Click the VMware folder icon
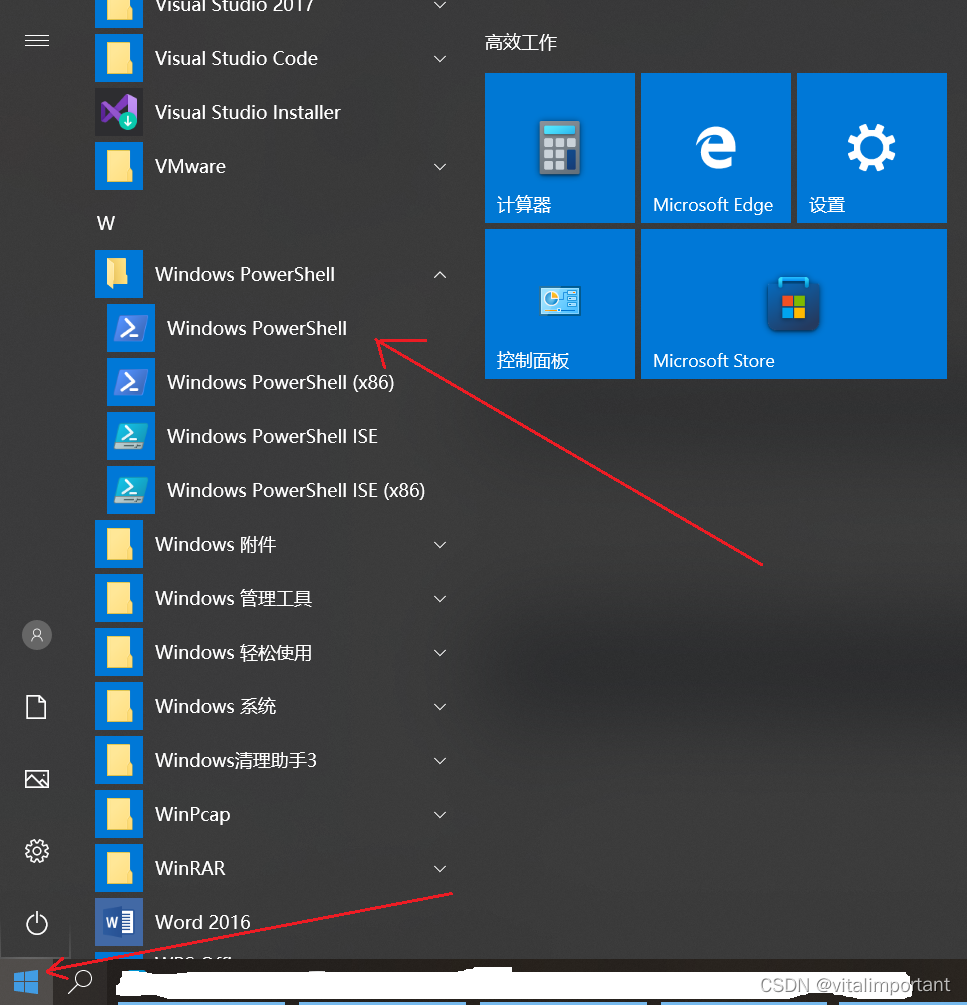Viewport: 967px width, 1005px height. 119,166
